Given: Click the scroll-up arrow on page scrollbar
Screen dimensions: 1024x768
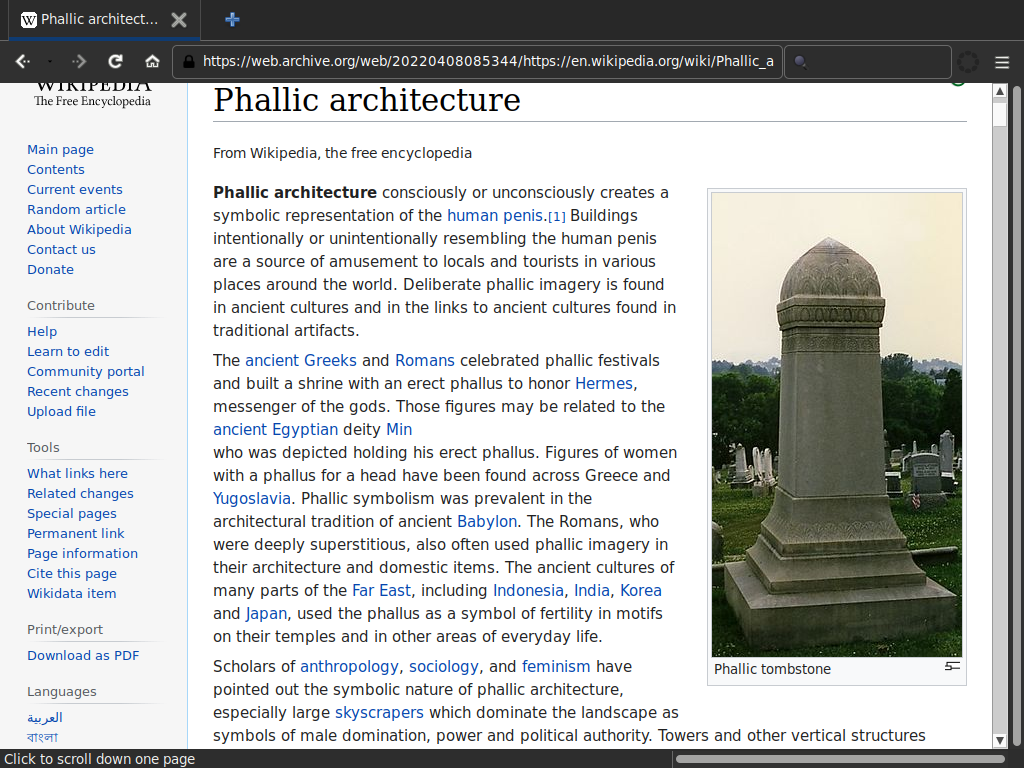Looking at the screenshot, I should point(999,92).
